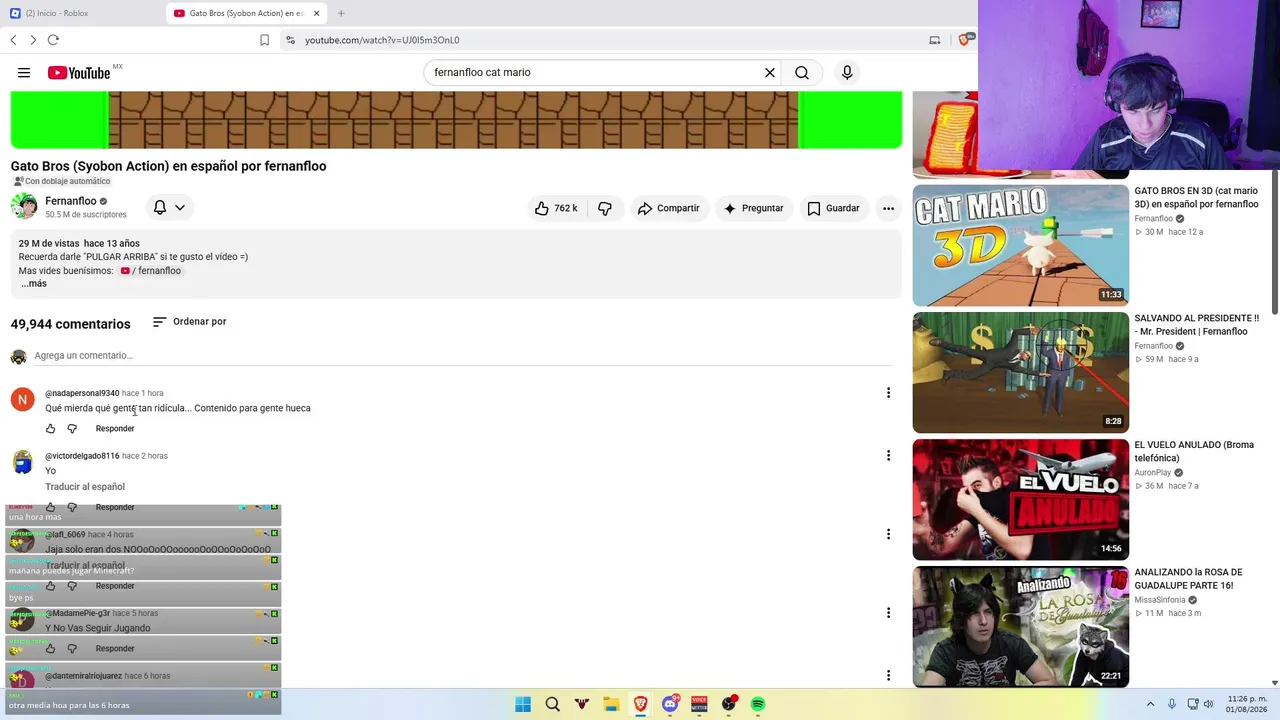
Task: Expand the description with ...más
Action: pos(34,284)
